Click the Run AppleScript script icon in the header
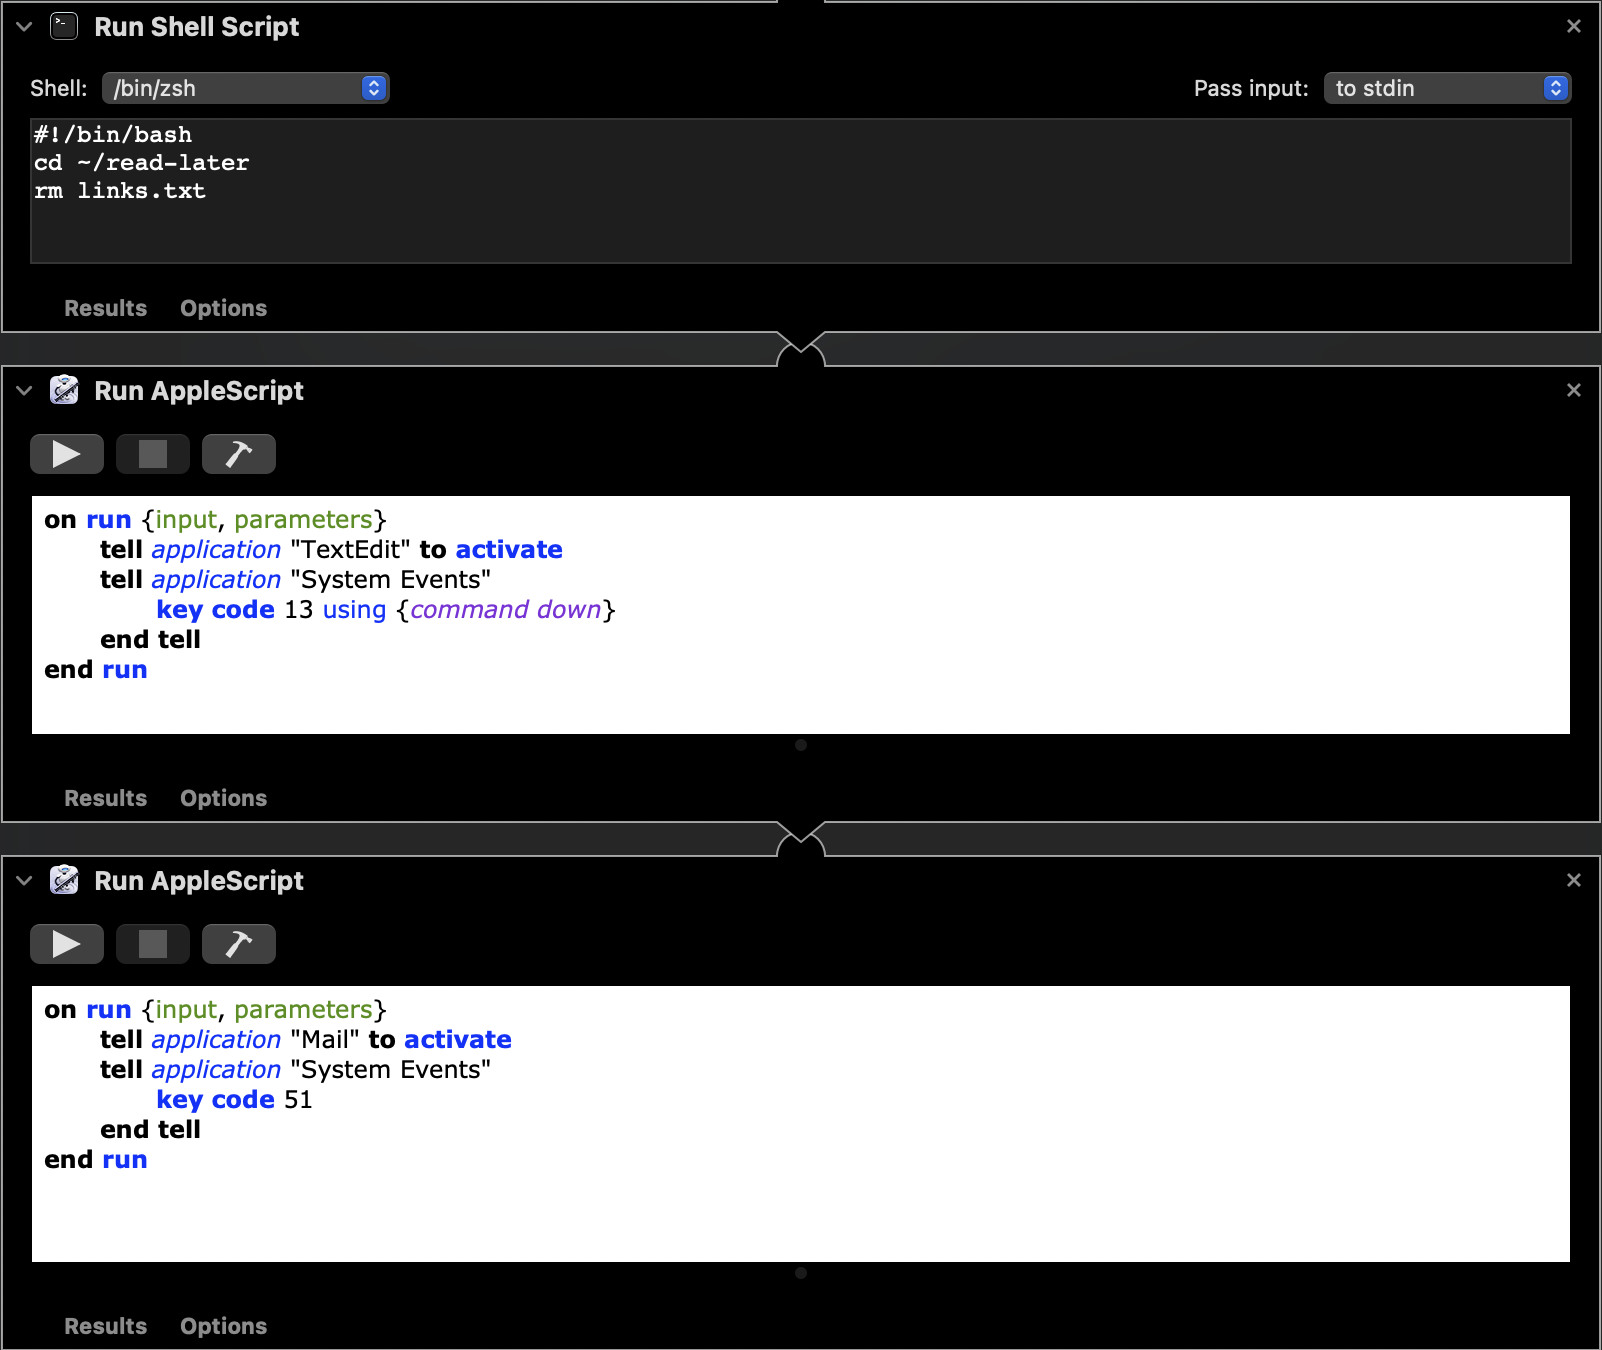Image resolution: width=1602 pixels, height=1350 pixels. coord(64,390)
